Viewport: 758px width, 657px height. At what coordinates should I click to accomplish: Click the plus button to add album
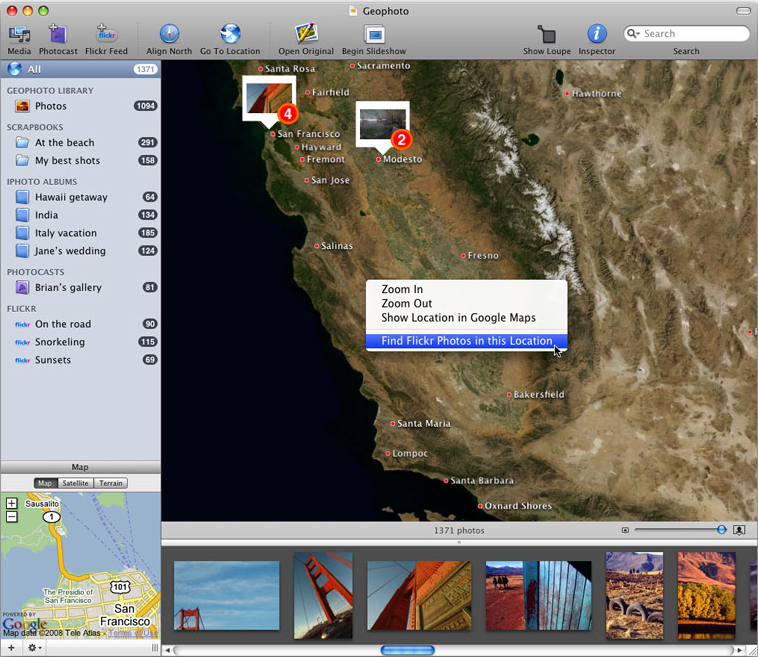pos(10,648)
